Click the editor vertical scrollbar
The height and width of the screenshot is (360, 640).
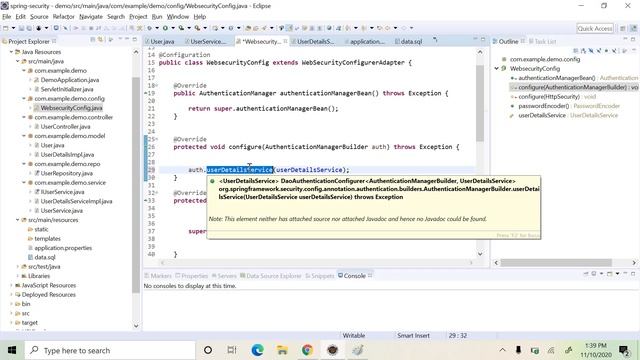480,102
